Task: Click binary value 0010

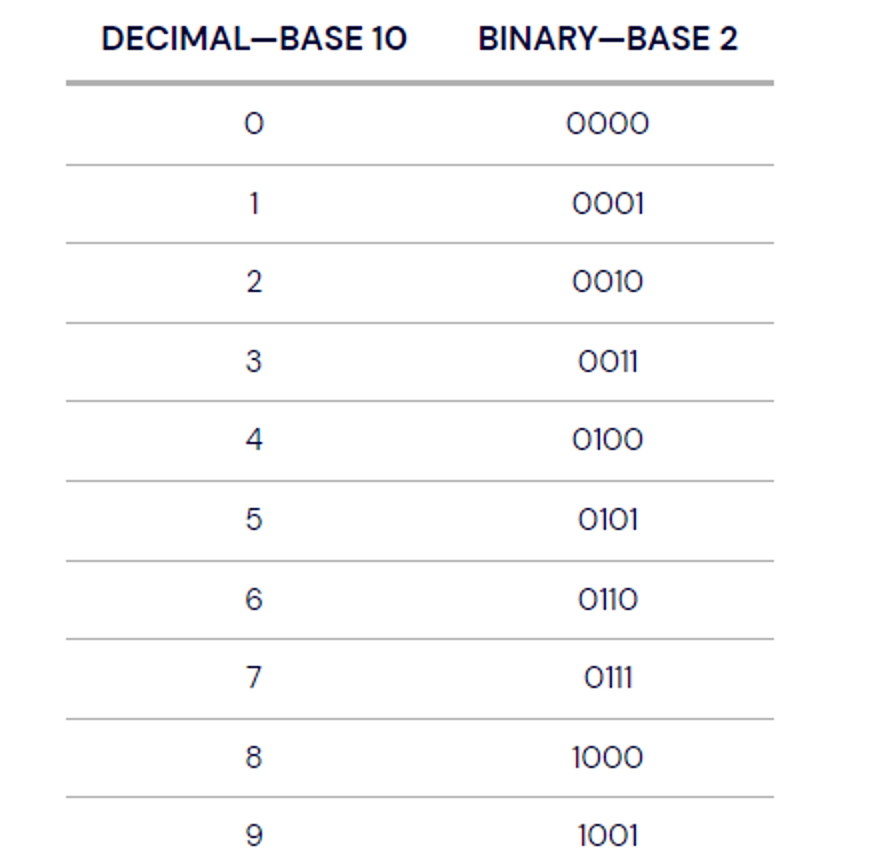Action: click(608, 282)
